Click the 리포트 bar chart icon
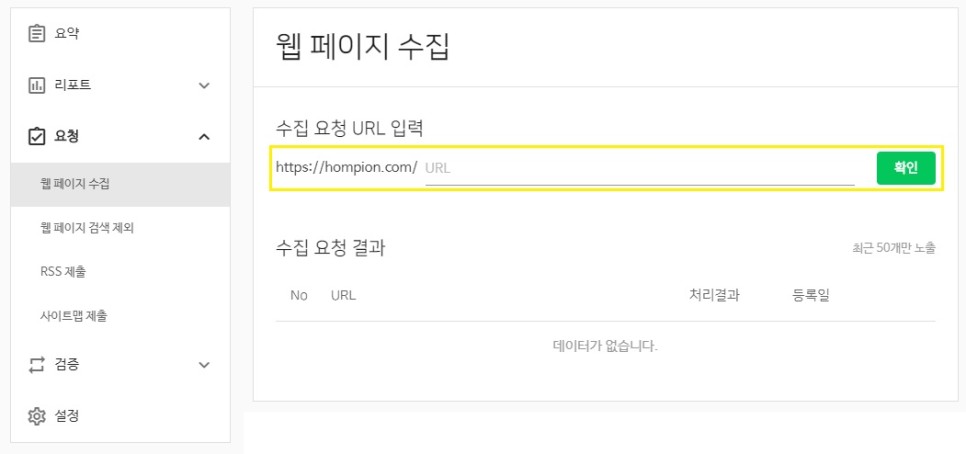 coord(37,85)
